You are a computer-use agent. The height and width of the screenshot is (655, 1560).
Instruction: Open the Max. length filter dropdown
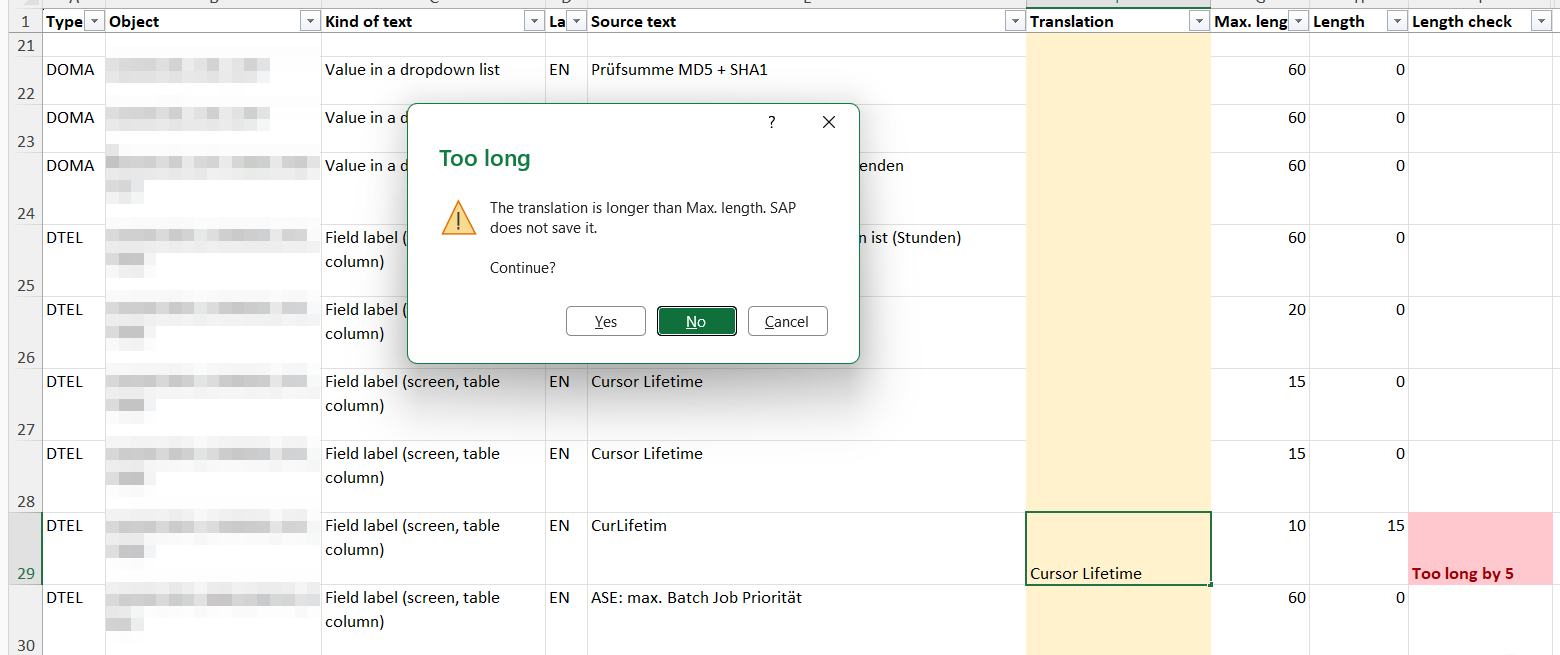pyautogui.click(x=1297, y=21)
